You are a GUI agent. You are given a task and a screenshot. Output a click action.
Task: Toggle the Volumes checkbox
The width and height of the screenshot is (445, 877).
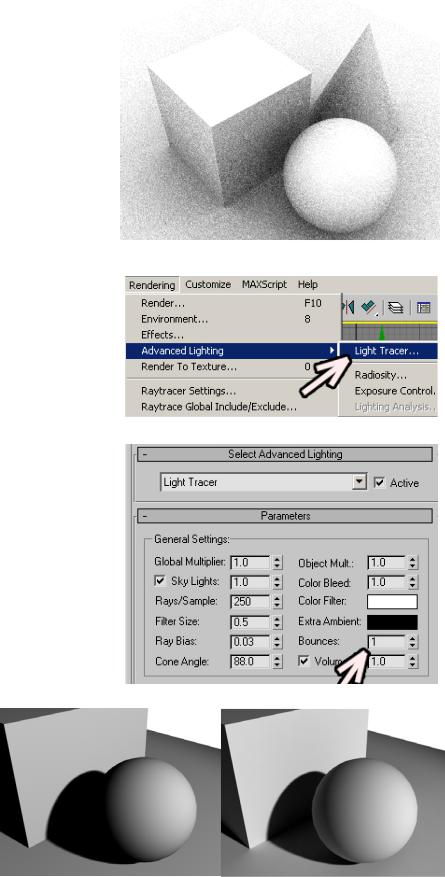[x=304, y=661]
